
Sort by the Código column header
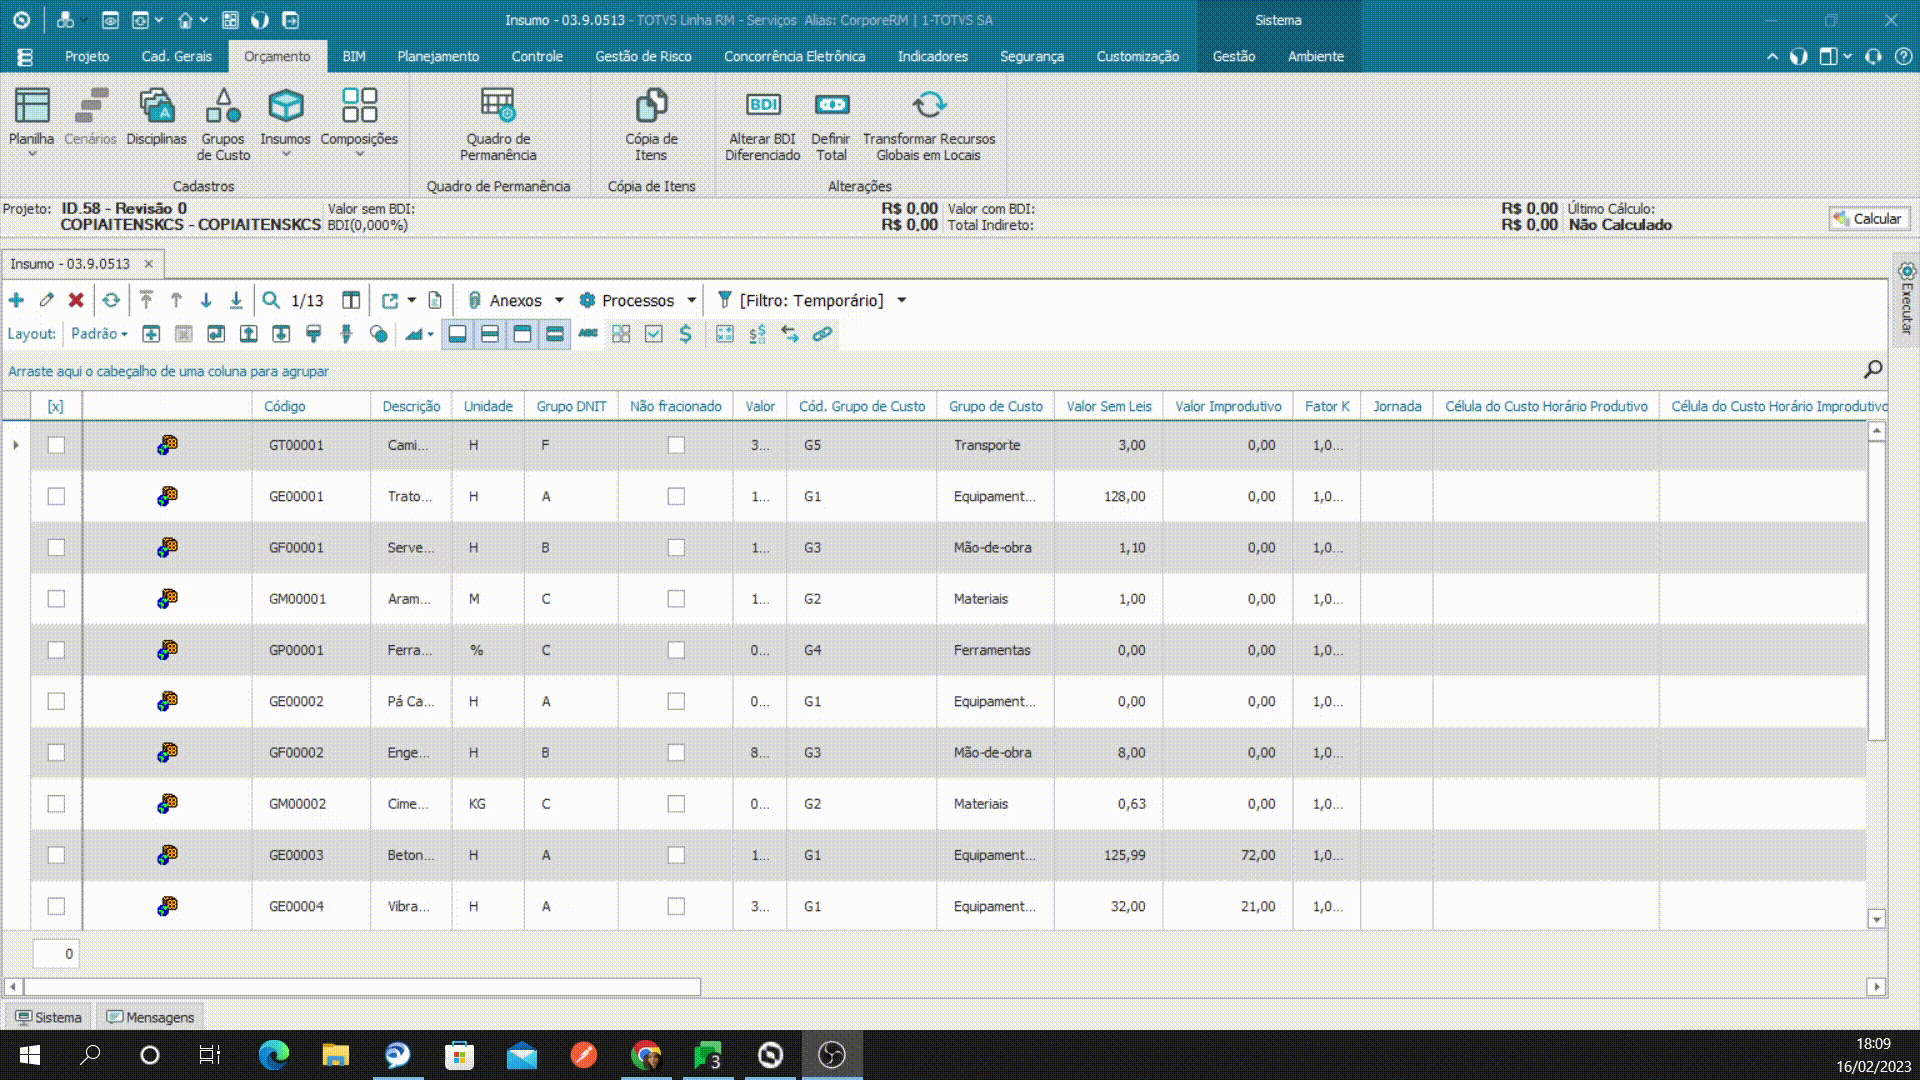285,406
